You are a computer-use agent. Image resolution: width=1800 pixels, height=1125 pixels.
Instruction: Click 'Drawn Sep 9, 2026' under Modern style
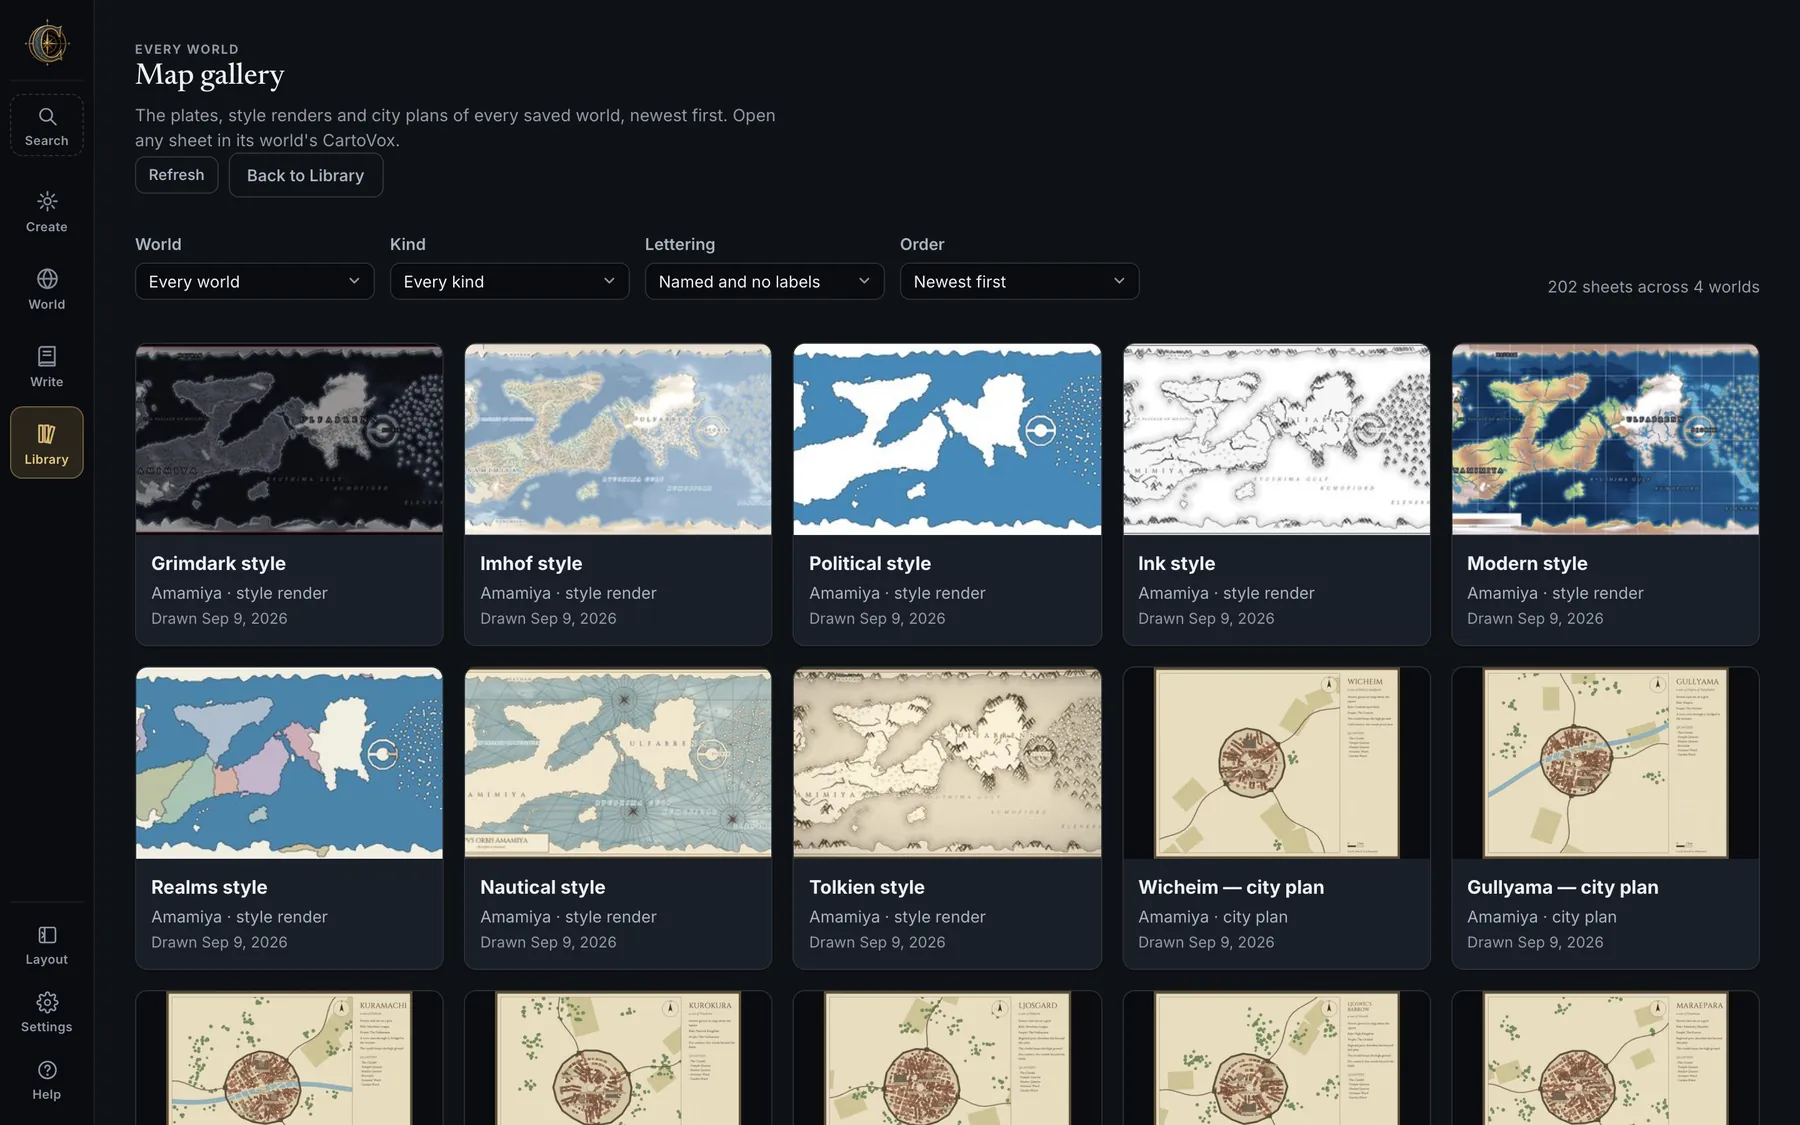1535,619
